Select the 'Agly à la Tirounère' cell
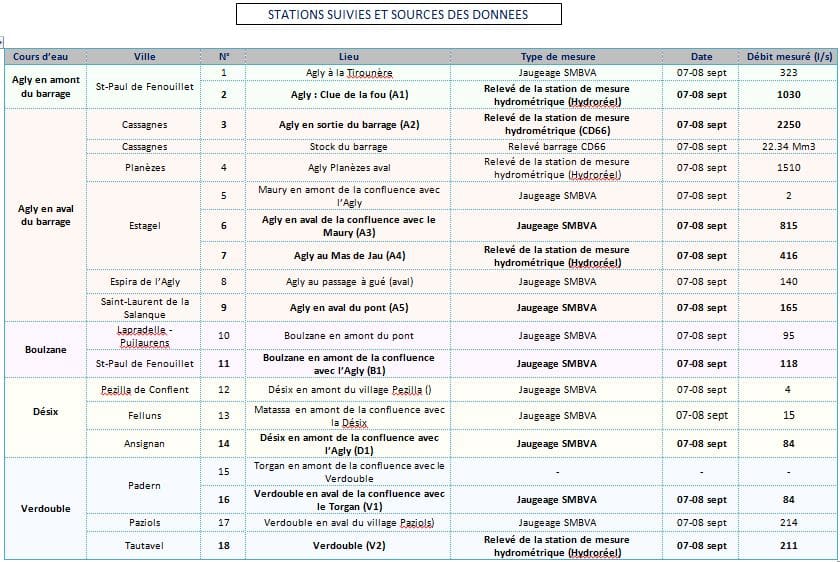This screenshot has width=840, height=562. point(349,73)
